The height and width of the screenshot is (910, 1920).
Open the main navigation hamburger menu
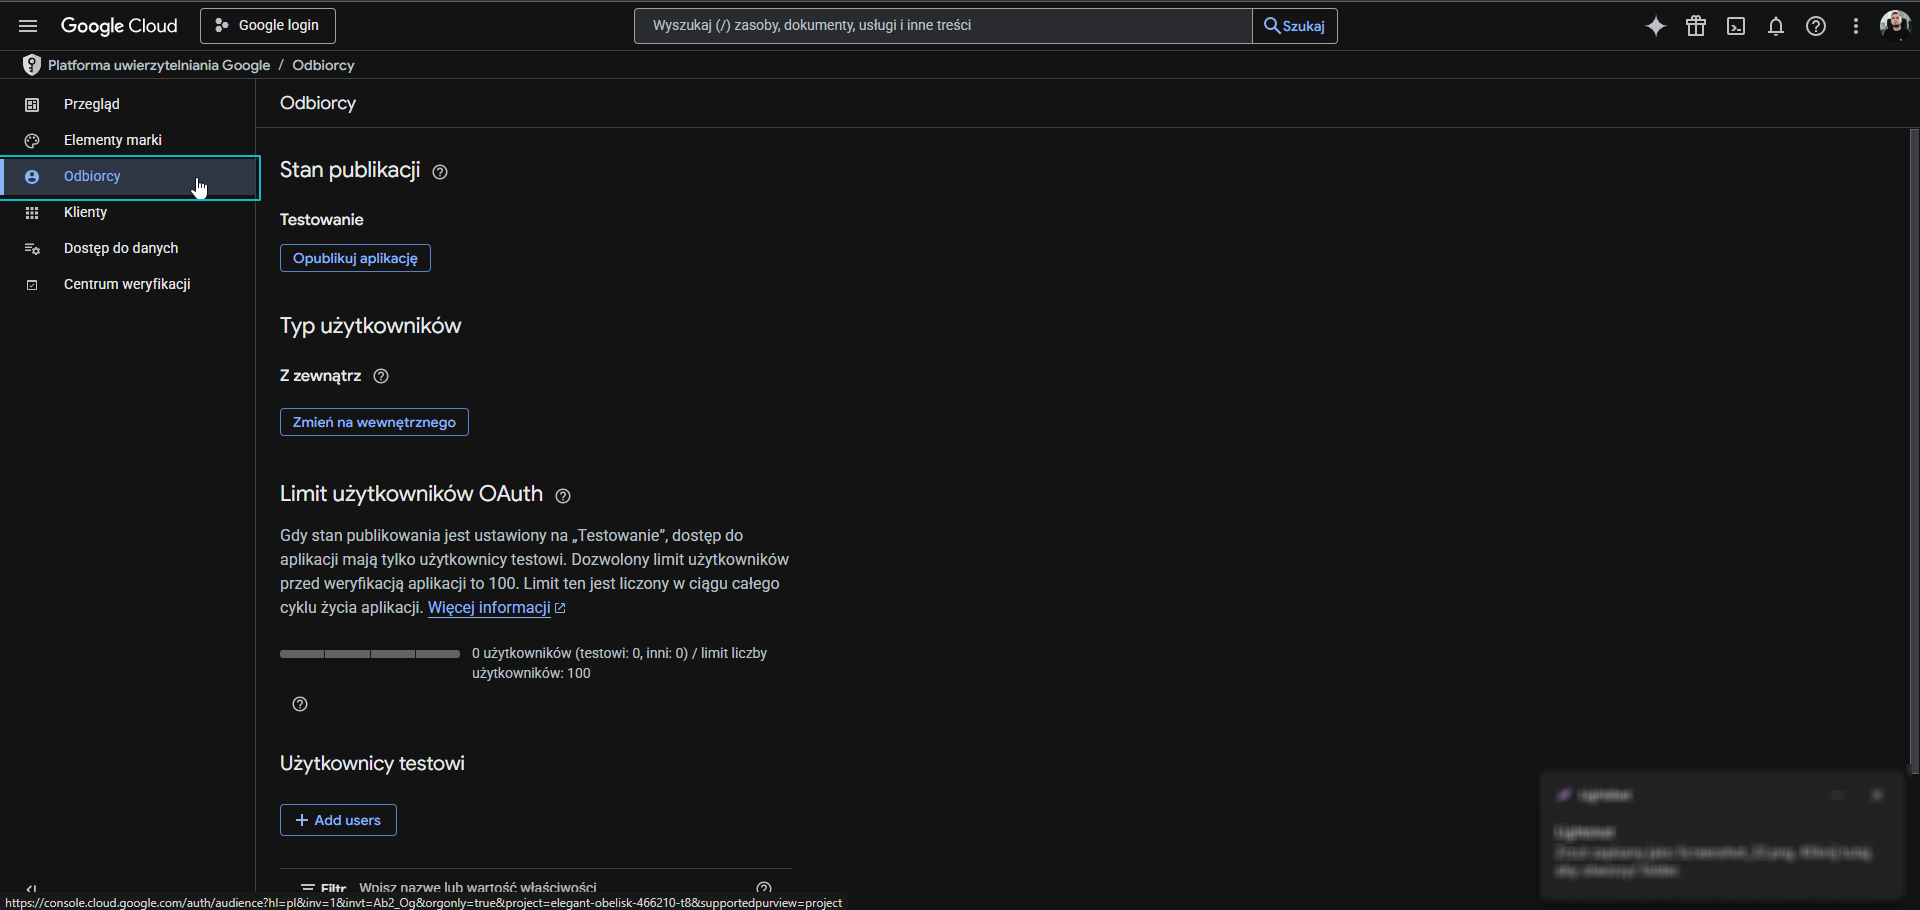[28, 26]
